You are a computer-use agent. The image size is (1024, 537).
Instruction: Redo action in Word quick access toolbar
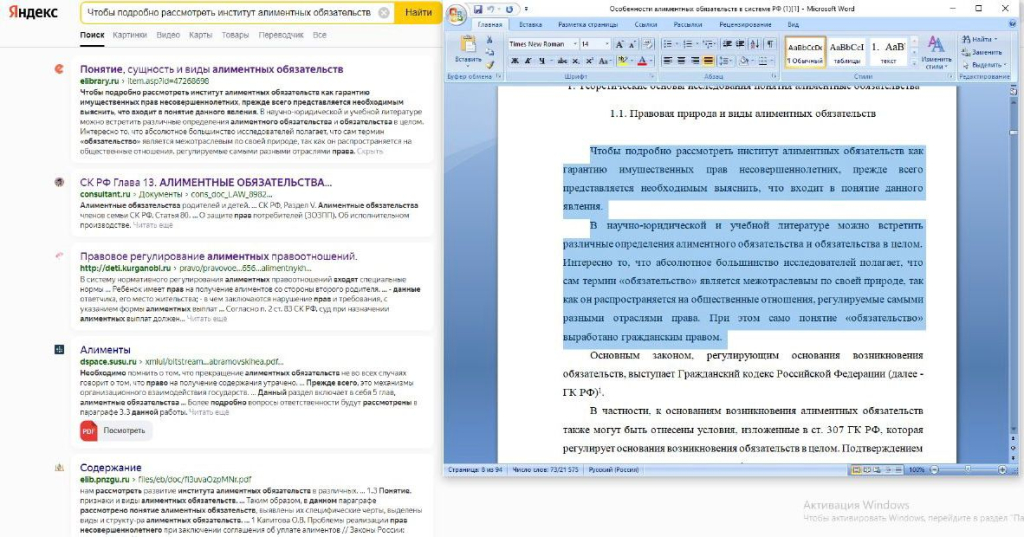click(x=509, y=9)
